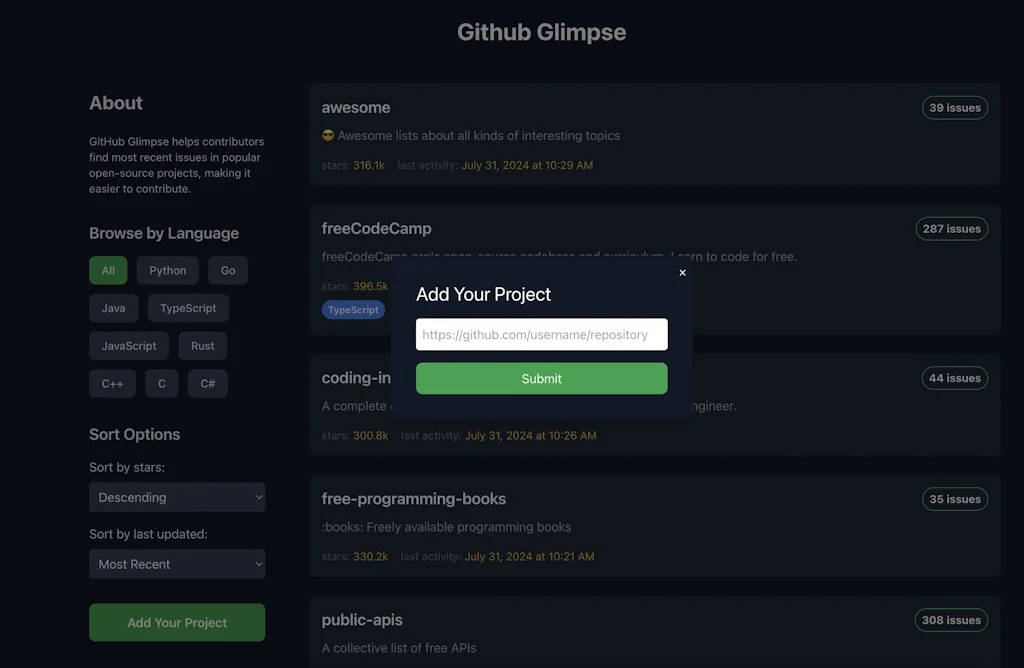Select the Java language filter

pyautogui.click(x=113, y=308)
